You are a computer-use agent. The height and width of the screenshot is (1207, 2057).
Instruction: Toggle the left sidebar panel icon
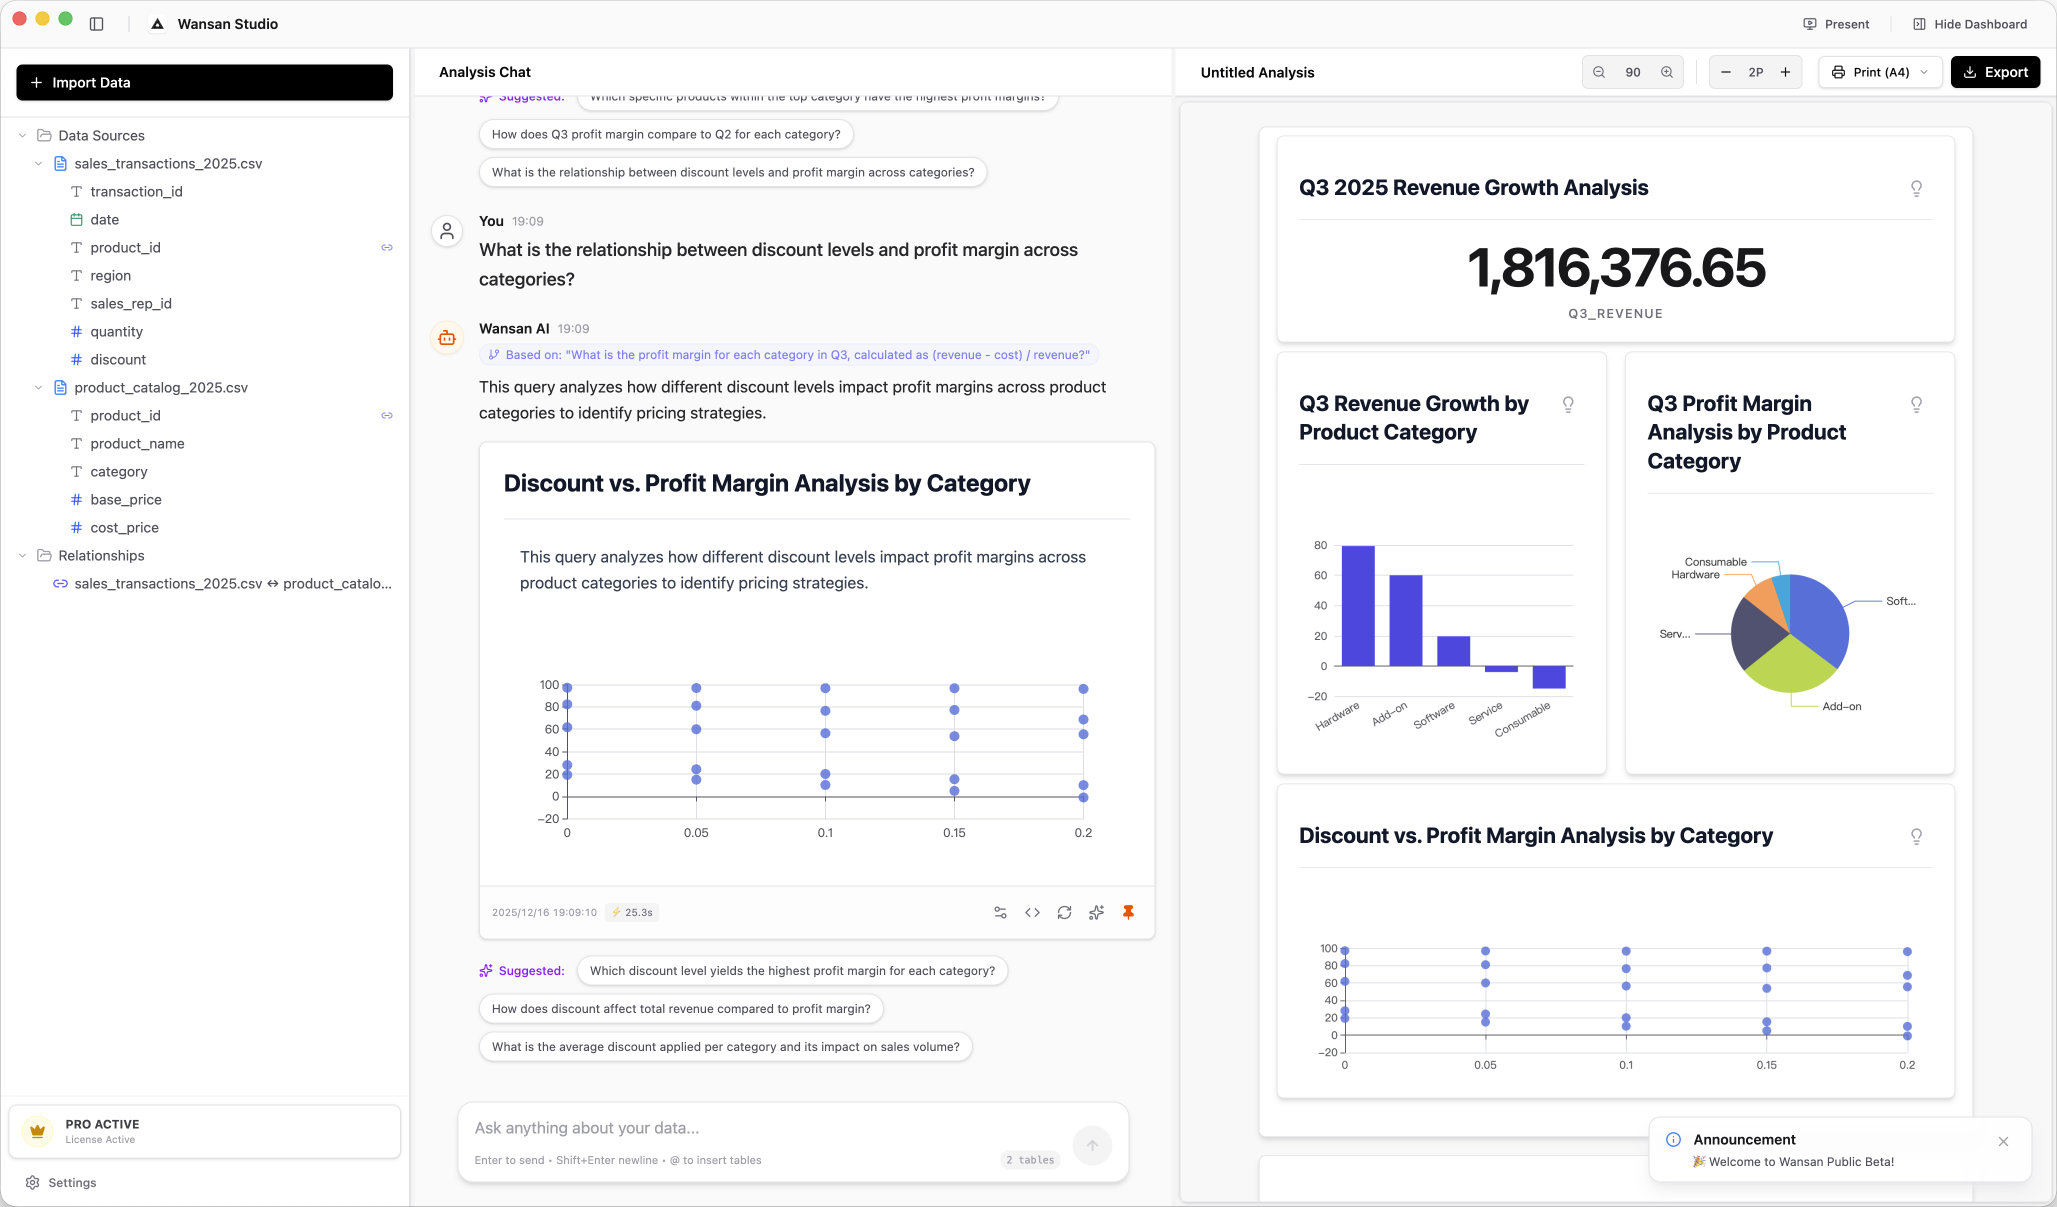[97, 24]
